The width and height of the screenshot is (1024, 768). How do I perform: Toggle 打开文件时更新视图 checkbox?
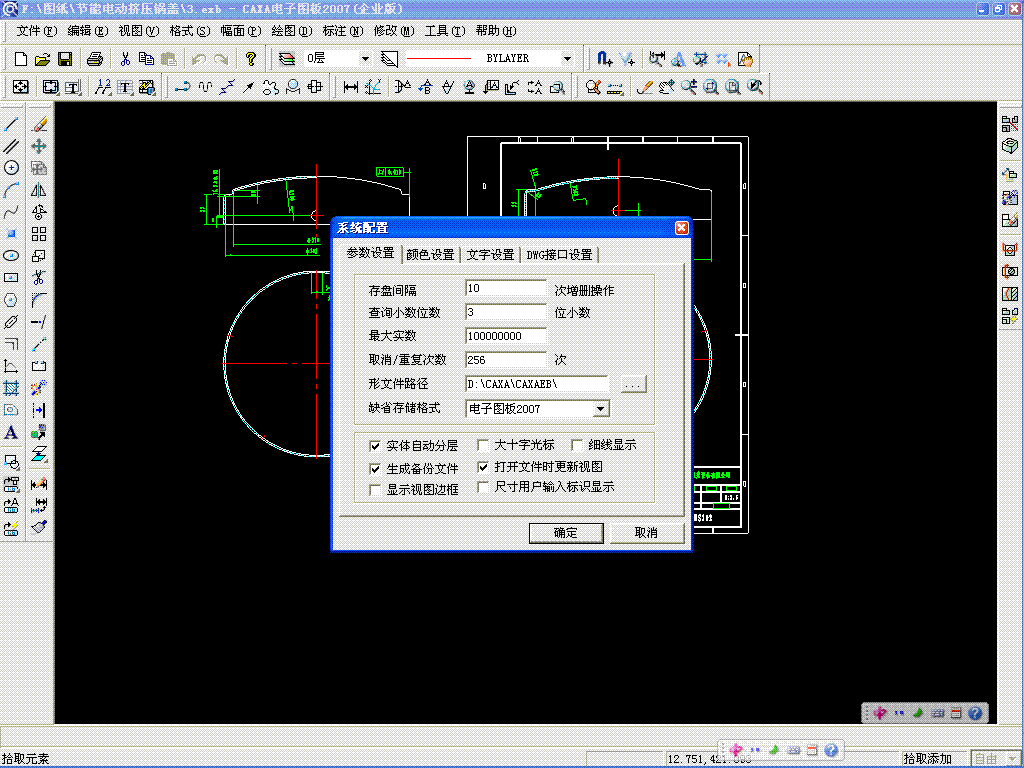483,467
